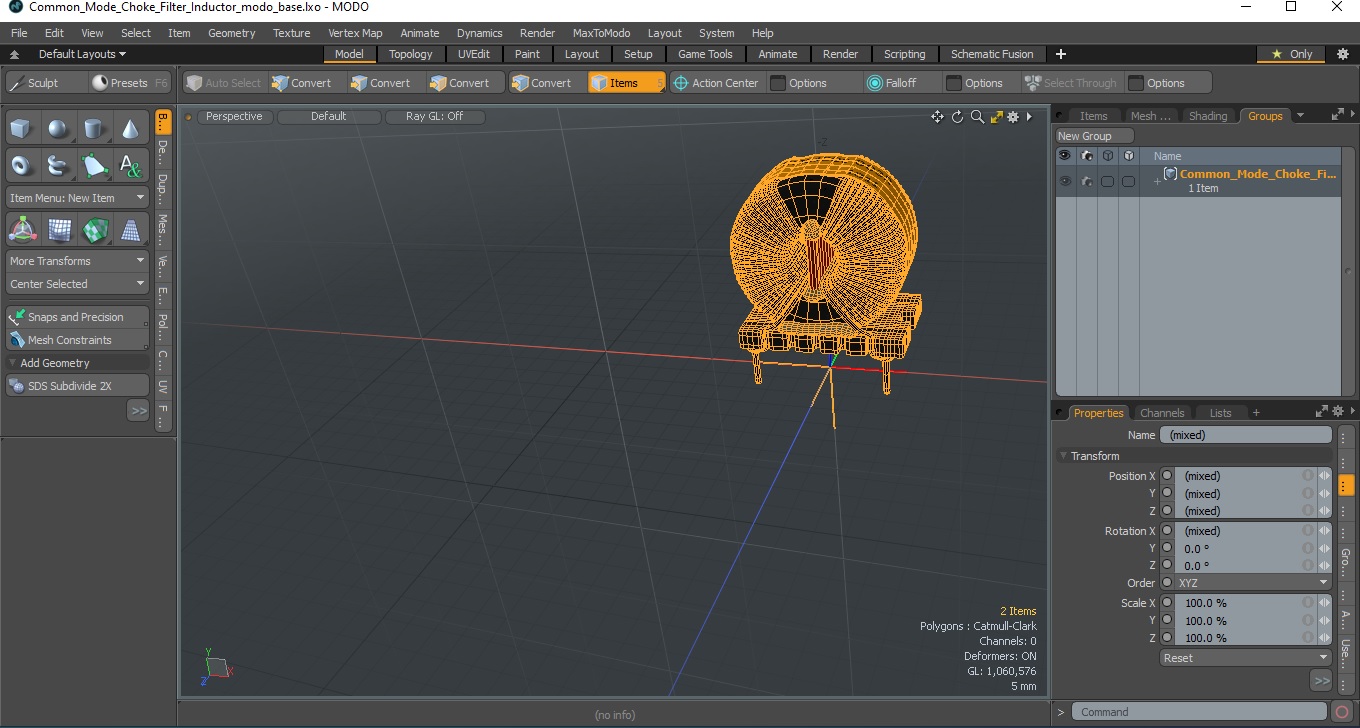
Task: Open the Geometry menu
Action: pos(232,33)
